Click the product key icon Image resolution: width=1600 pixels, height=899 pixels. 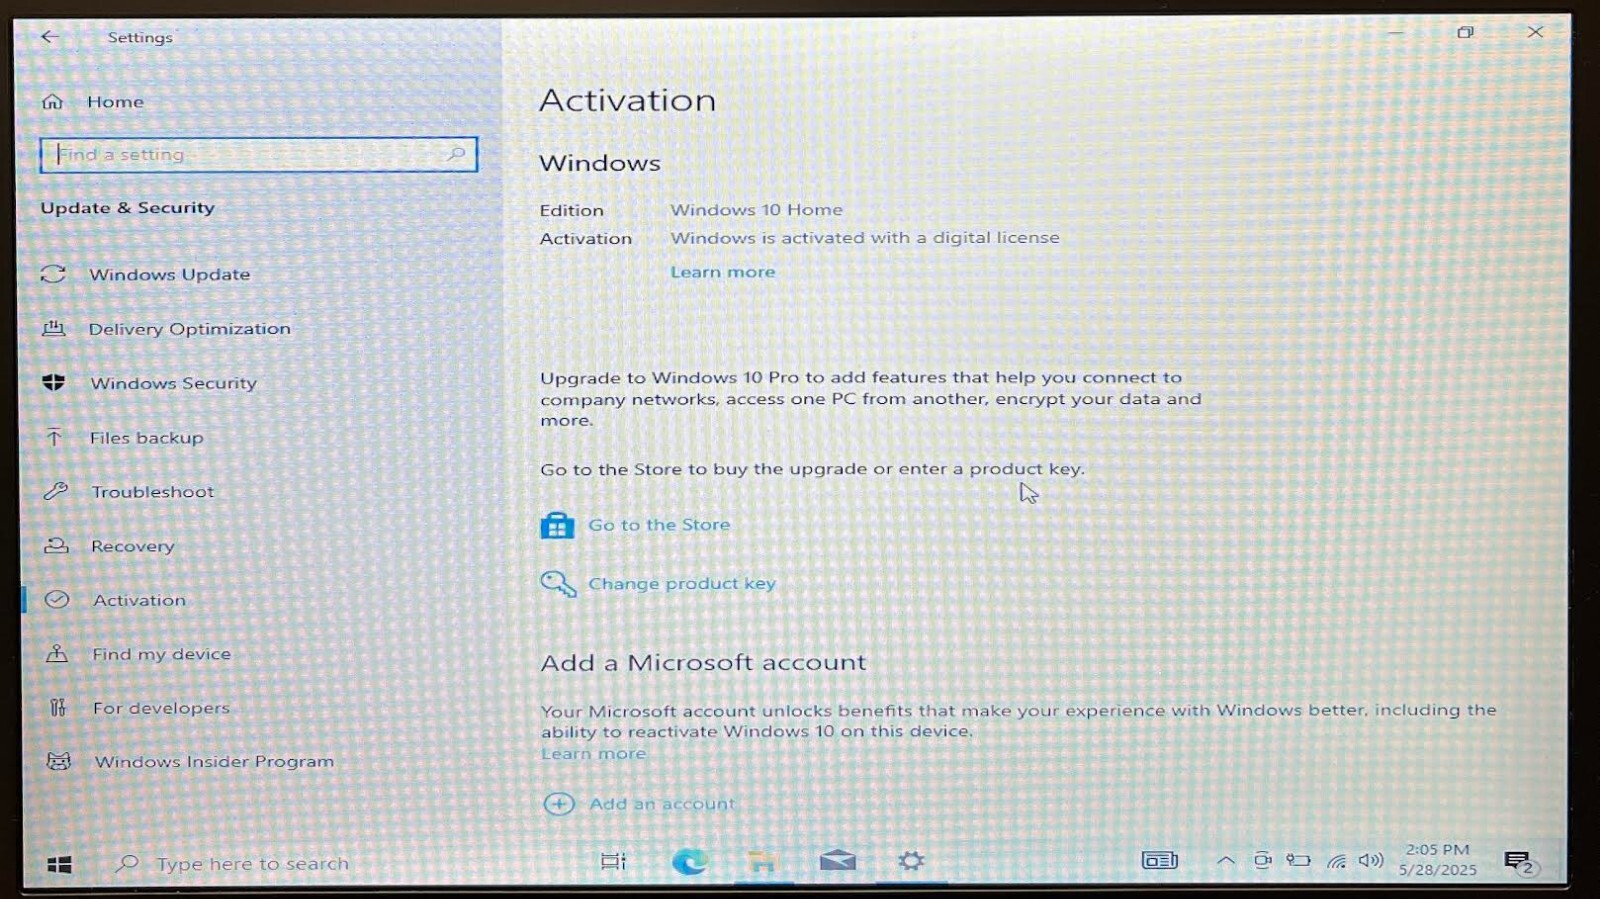coord(558,584)
